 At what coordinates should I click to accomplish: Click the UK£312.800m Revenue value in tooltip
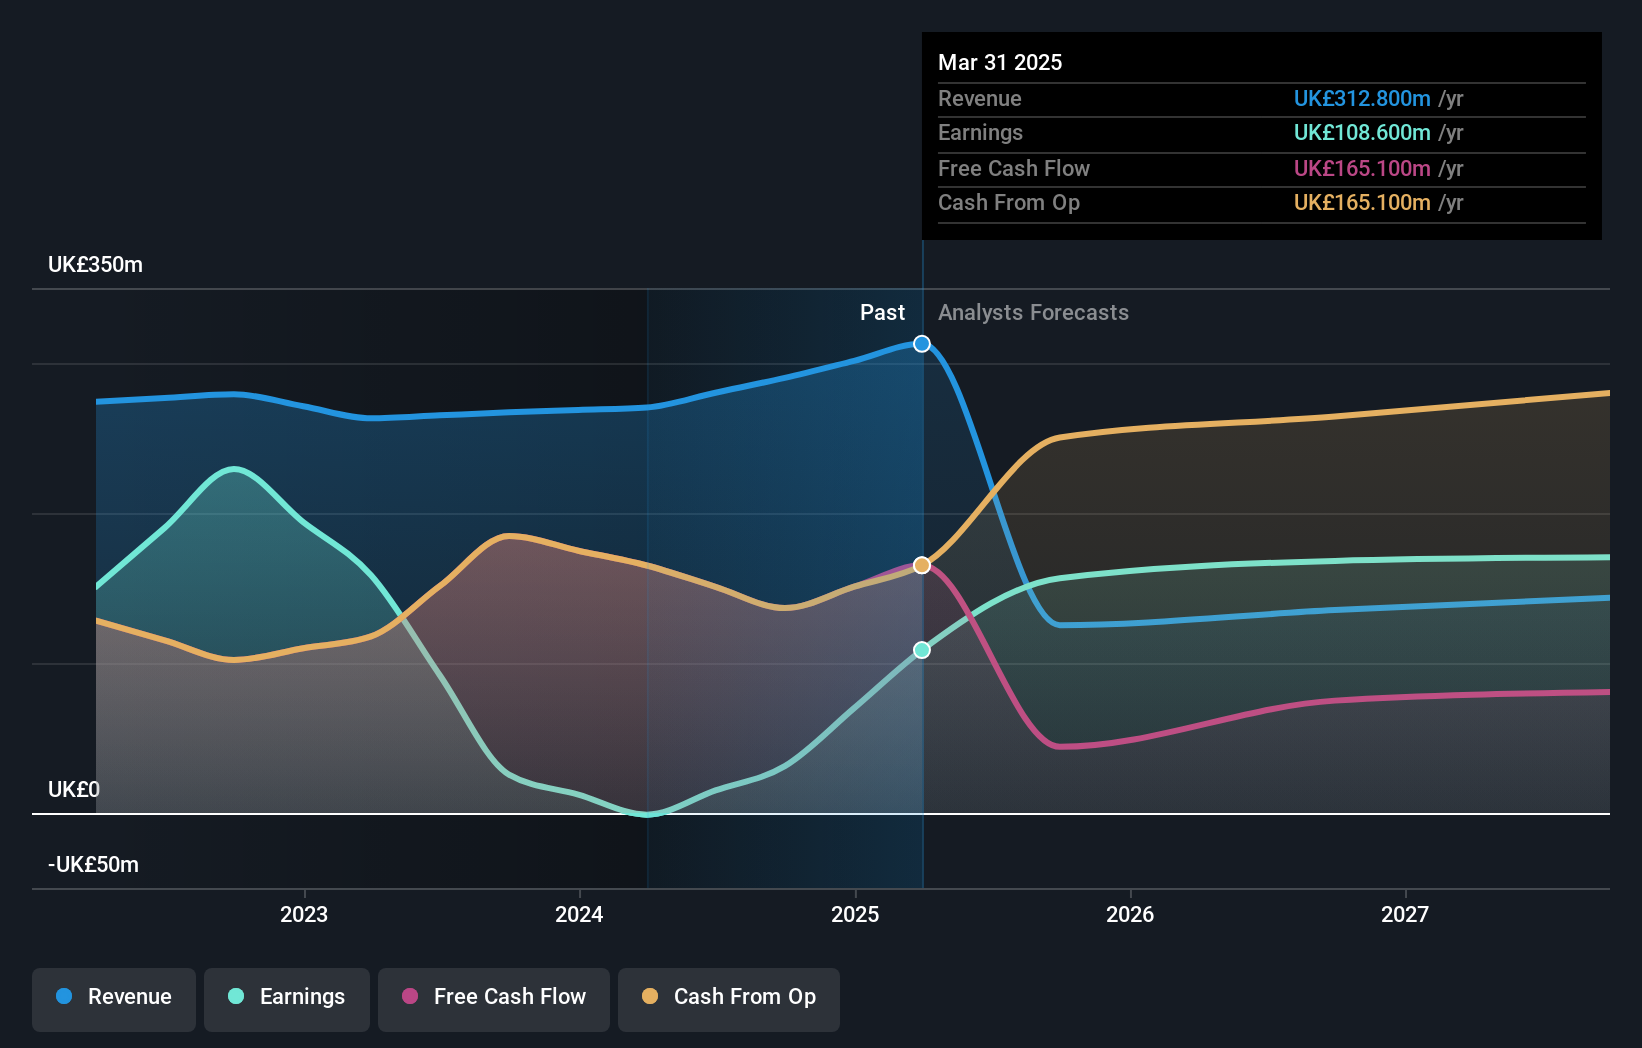click(1360, 98)
